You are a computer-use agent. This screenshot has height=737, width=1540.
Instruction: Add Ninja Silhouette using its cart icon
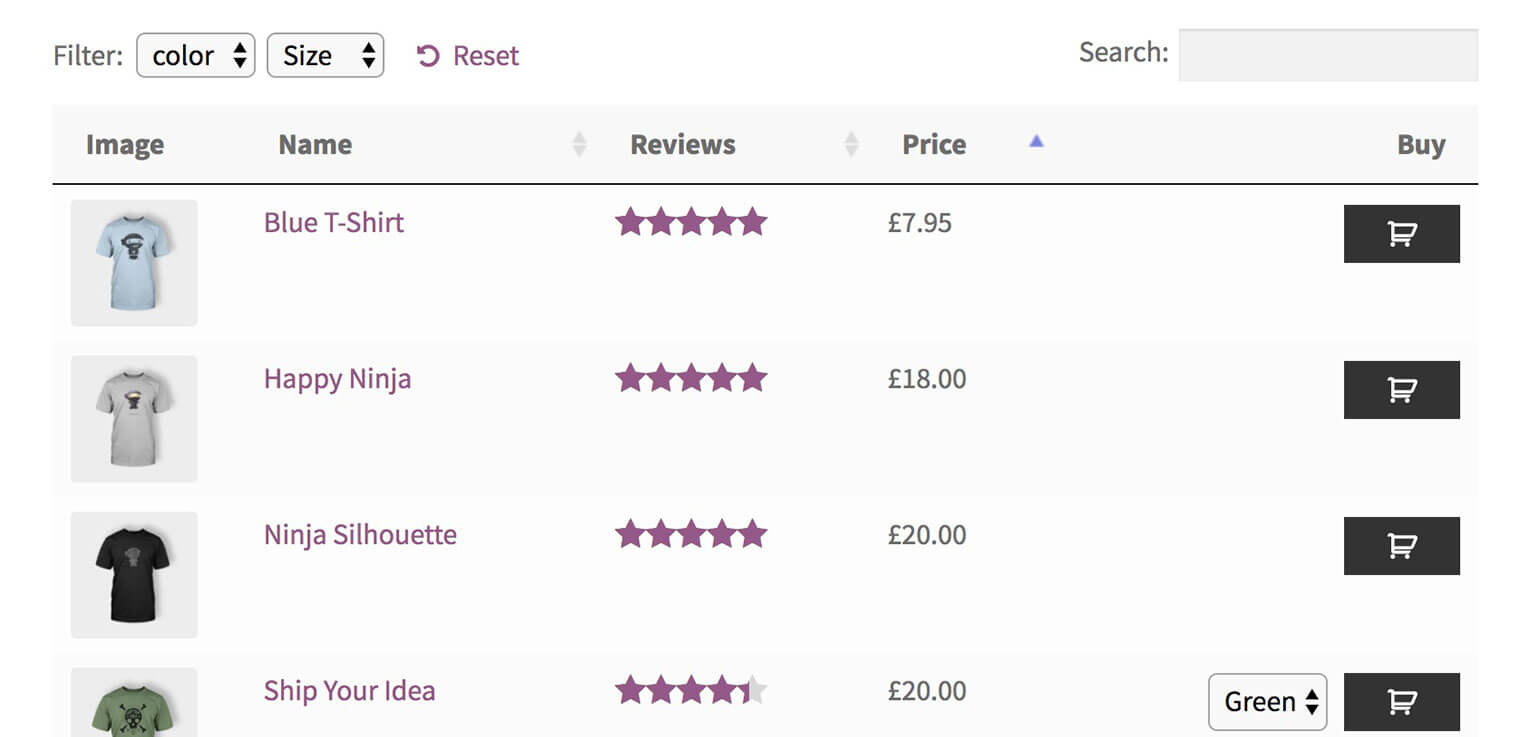pos(1401,545)
